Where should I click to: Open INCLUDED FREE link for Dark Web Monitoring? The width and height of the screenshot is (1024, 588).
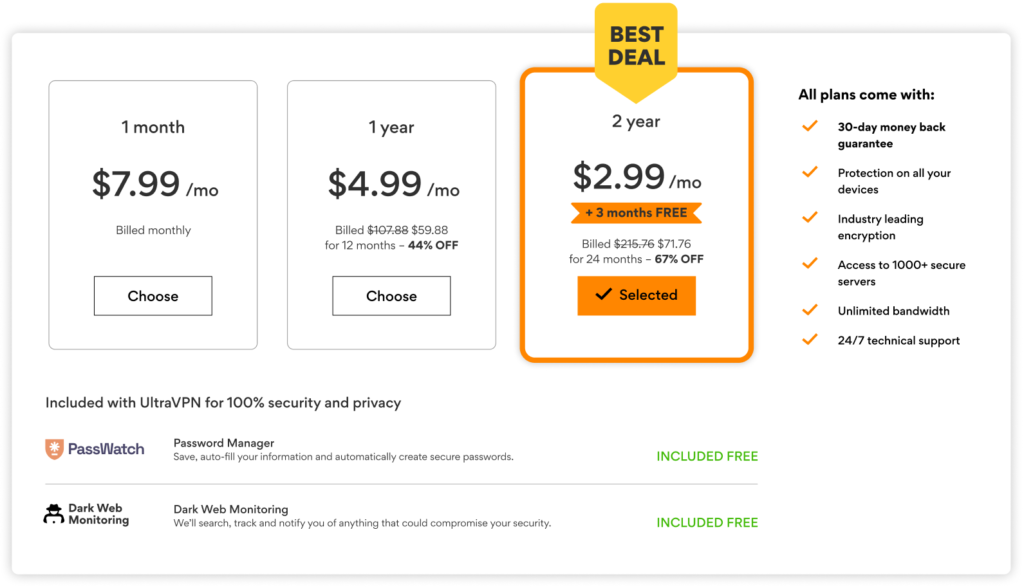tap(707, 521)
